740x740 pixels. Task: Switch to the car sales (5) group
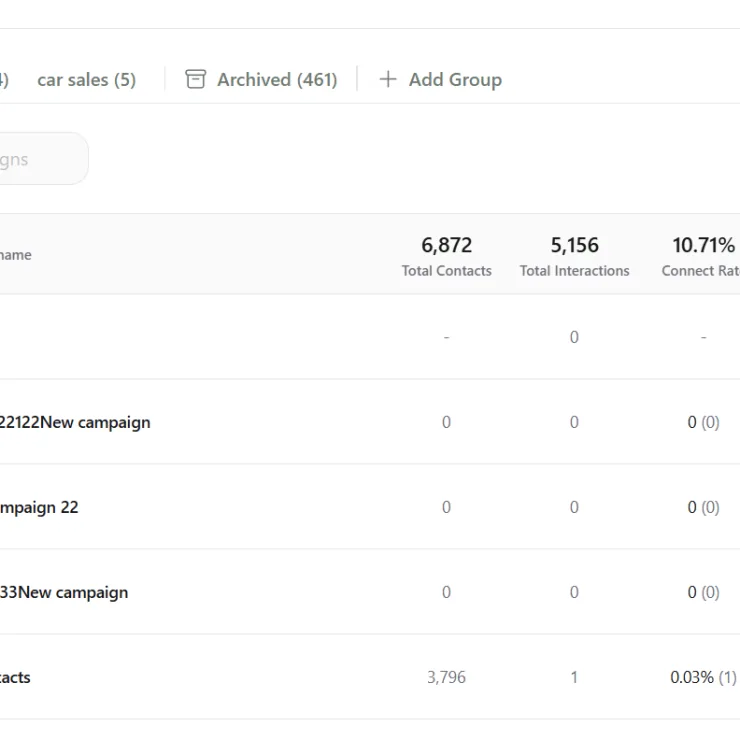click(x=86, y=79)
